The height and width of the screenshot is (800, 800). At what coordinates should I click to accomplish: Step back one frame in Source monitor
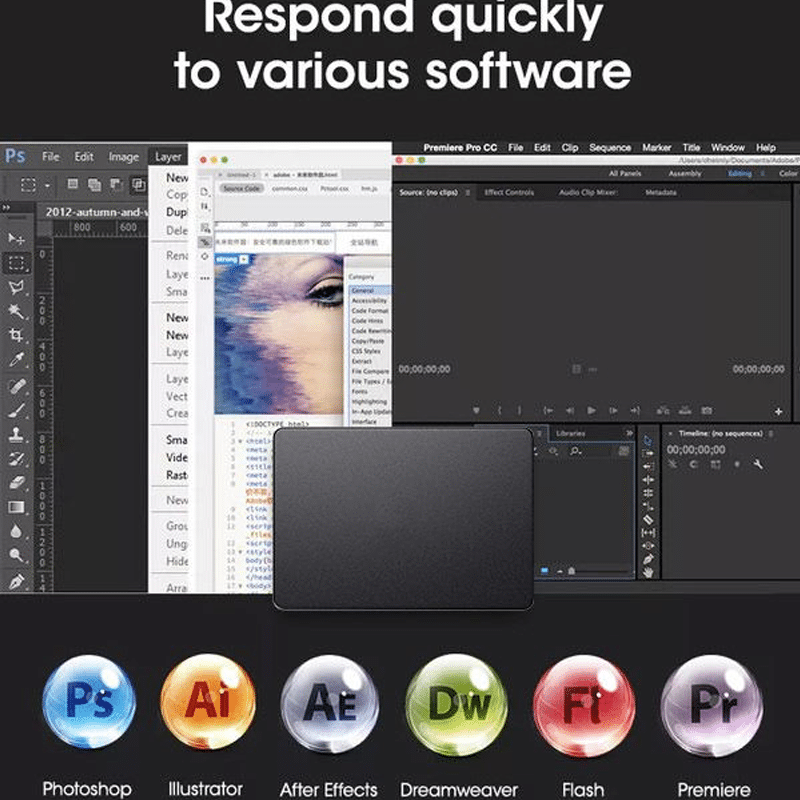pos(569,410)
